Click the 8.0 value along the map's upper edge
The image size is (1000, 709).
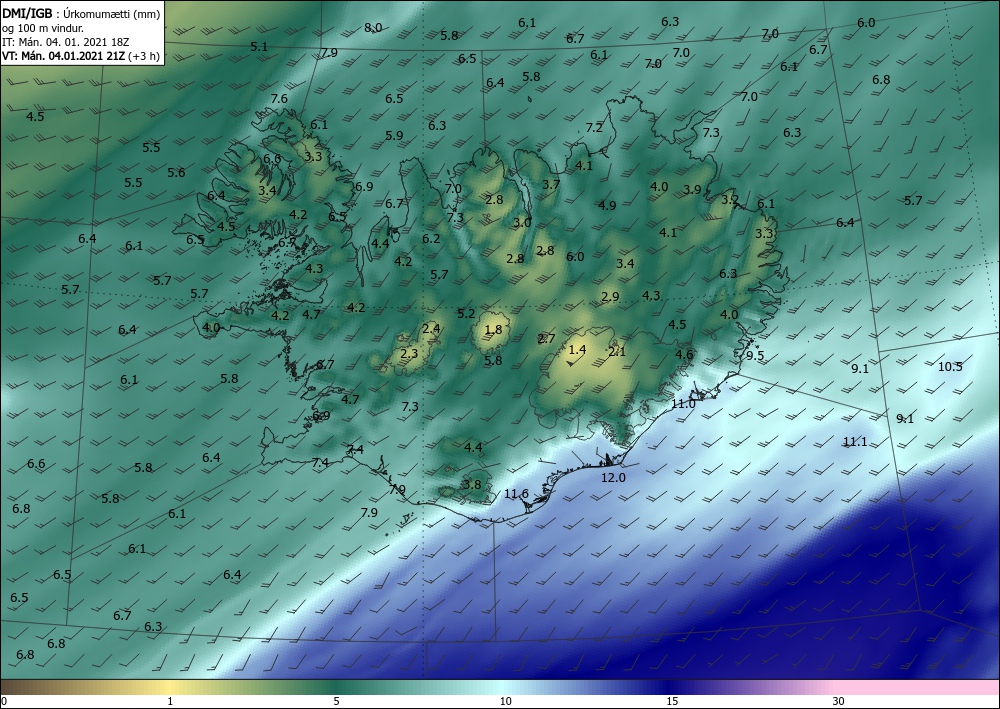point(373,27)
